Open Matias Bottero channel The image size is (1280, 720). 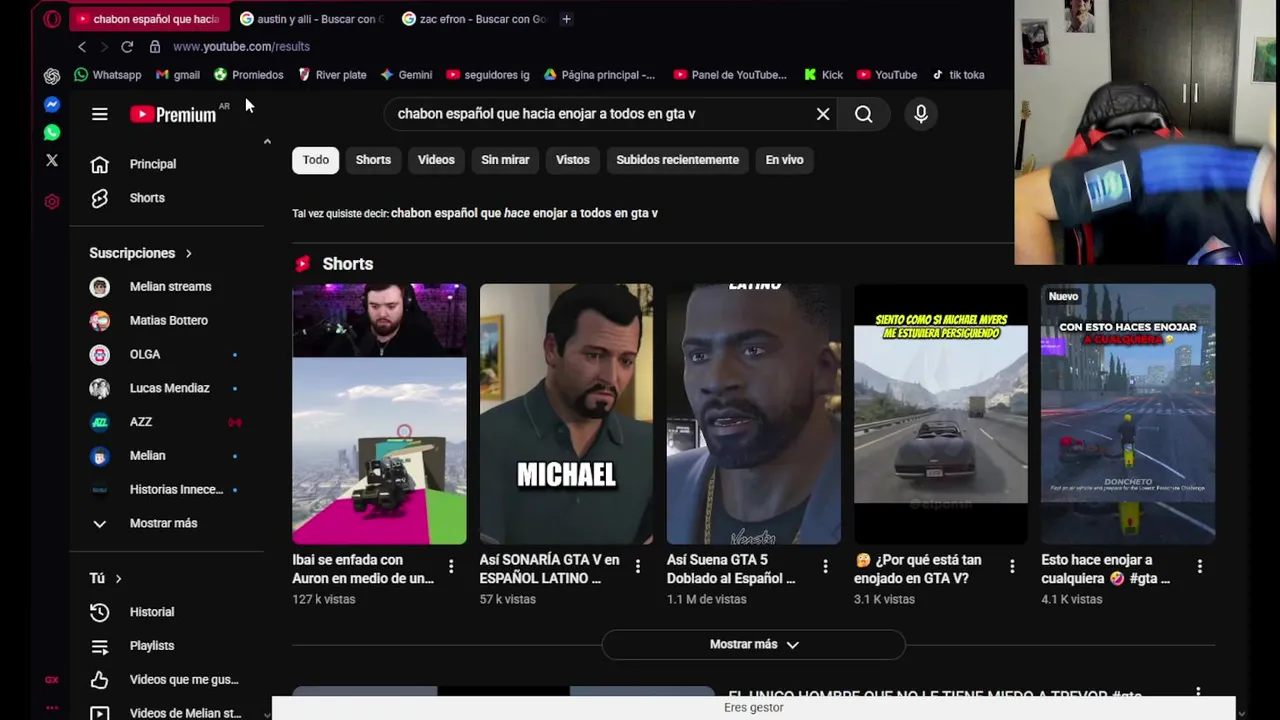[x=167, y=321]
